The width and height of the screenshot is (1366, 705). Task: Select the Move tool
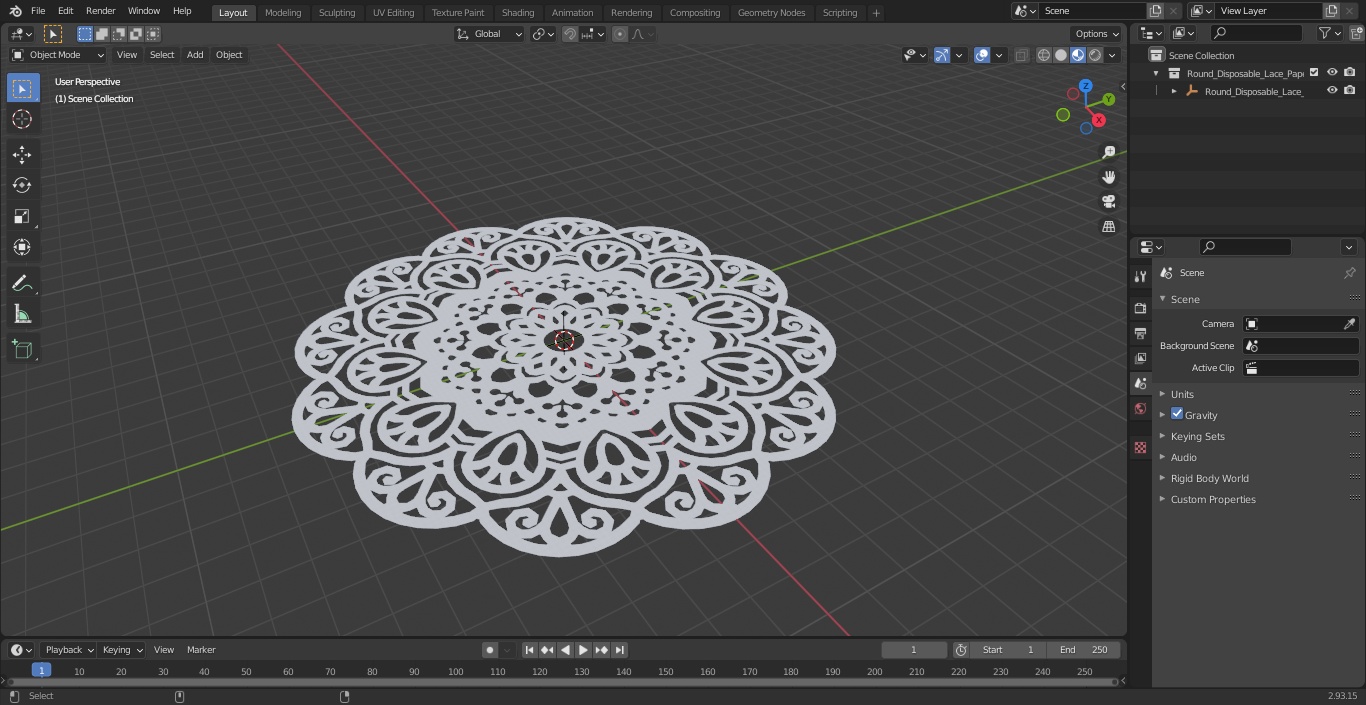22,154
